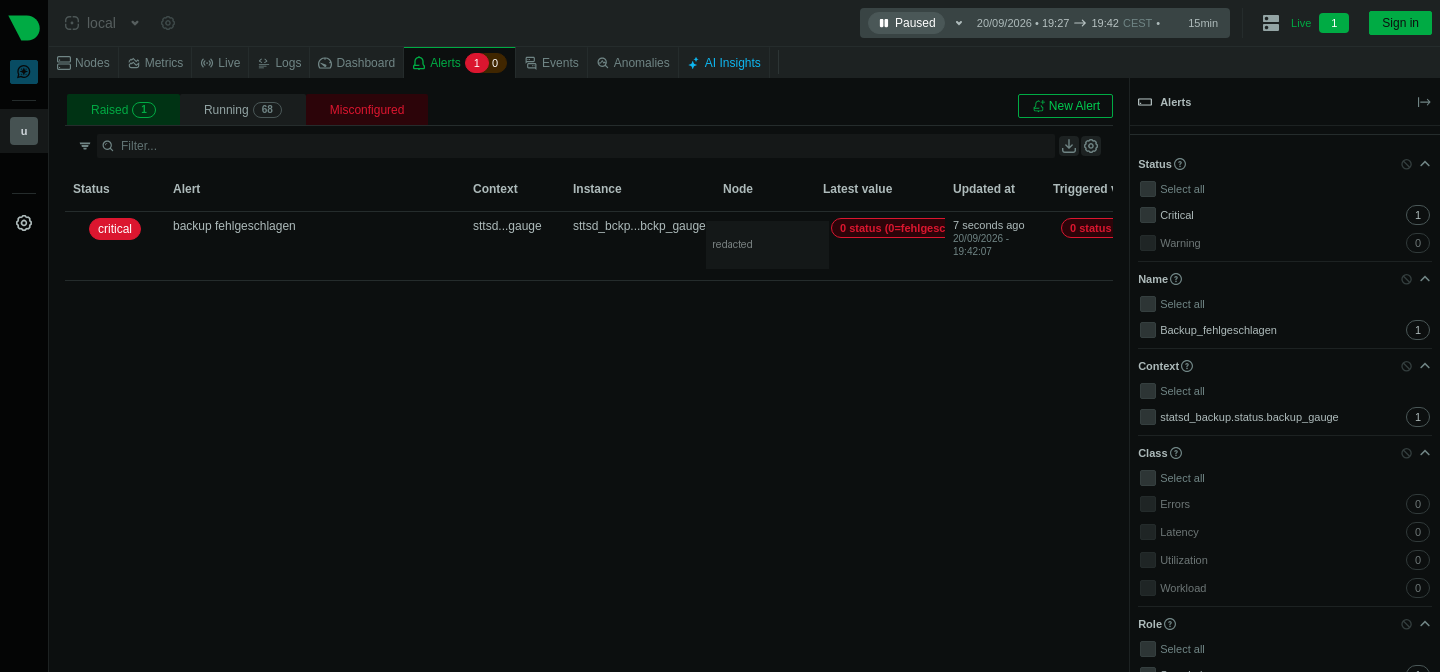Open the dropdown arrow next to Paused
The width and height of the screenshot is (1440, 672).
[959, 23]
